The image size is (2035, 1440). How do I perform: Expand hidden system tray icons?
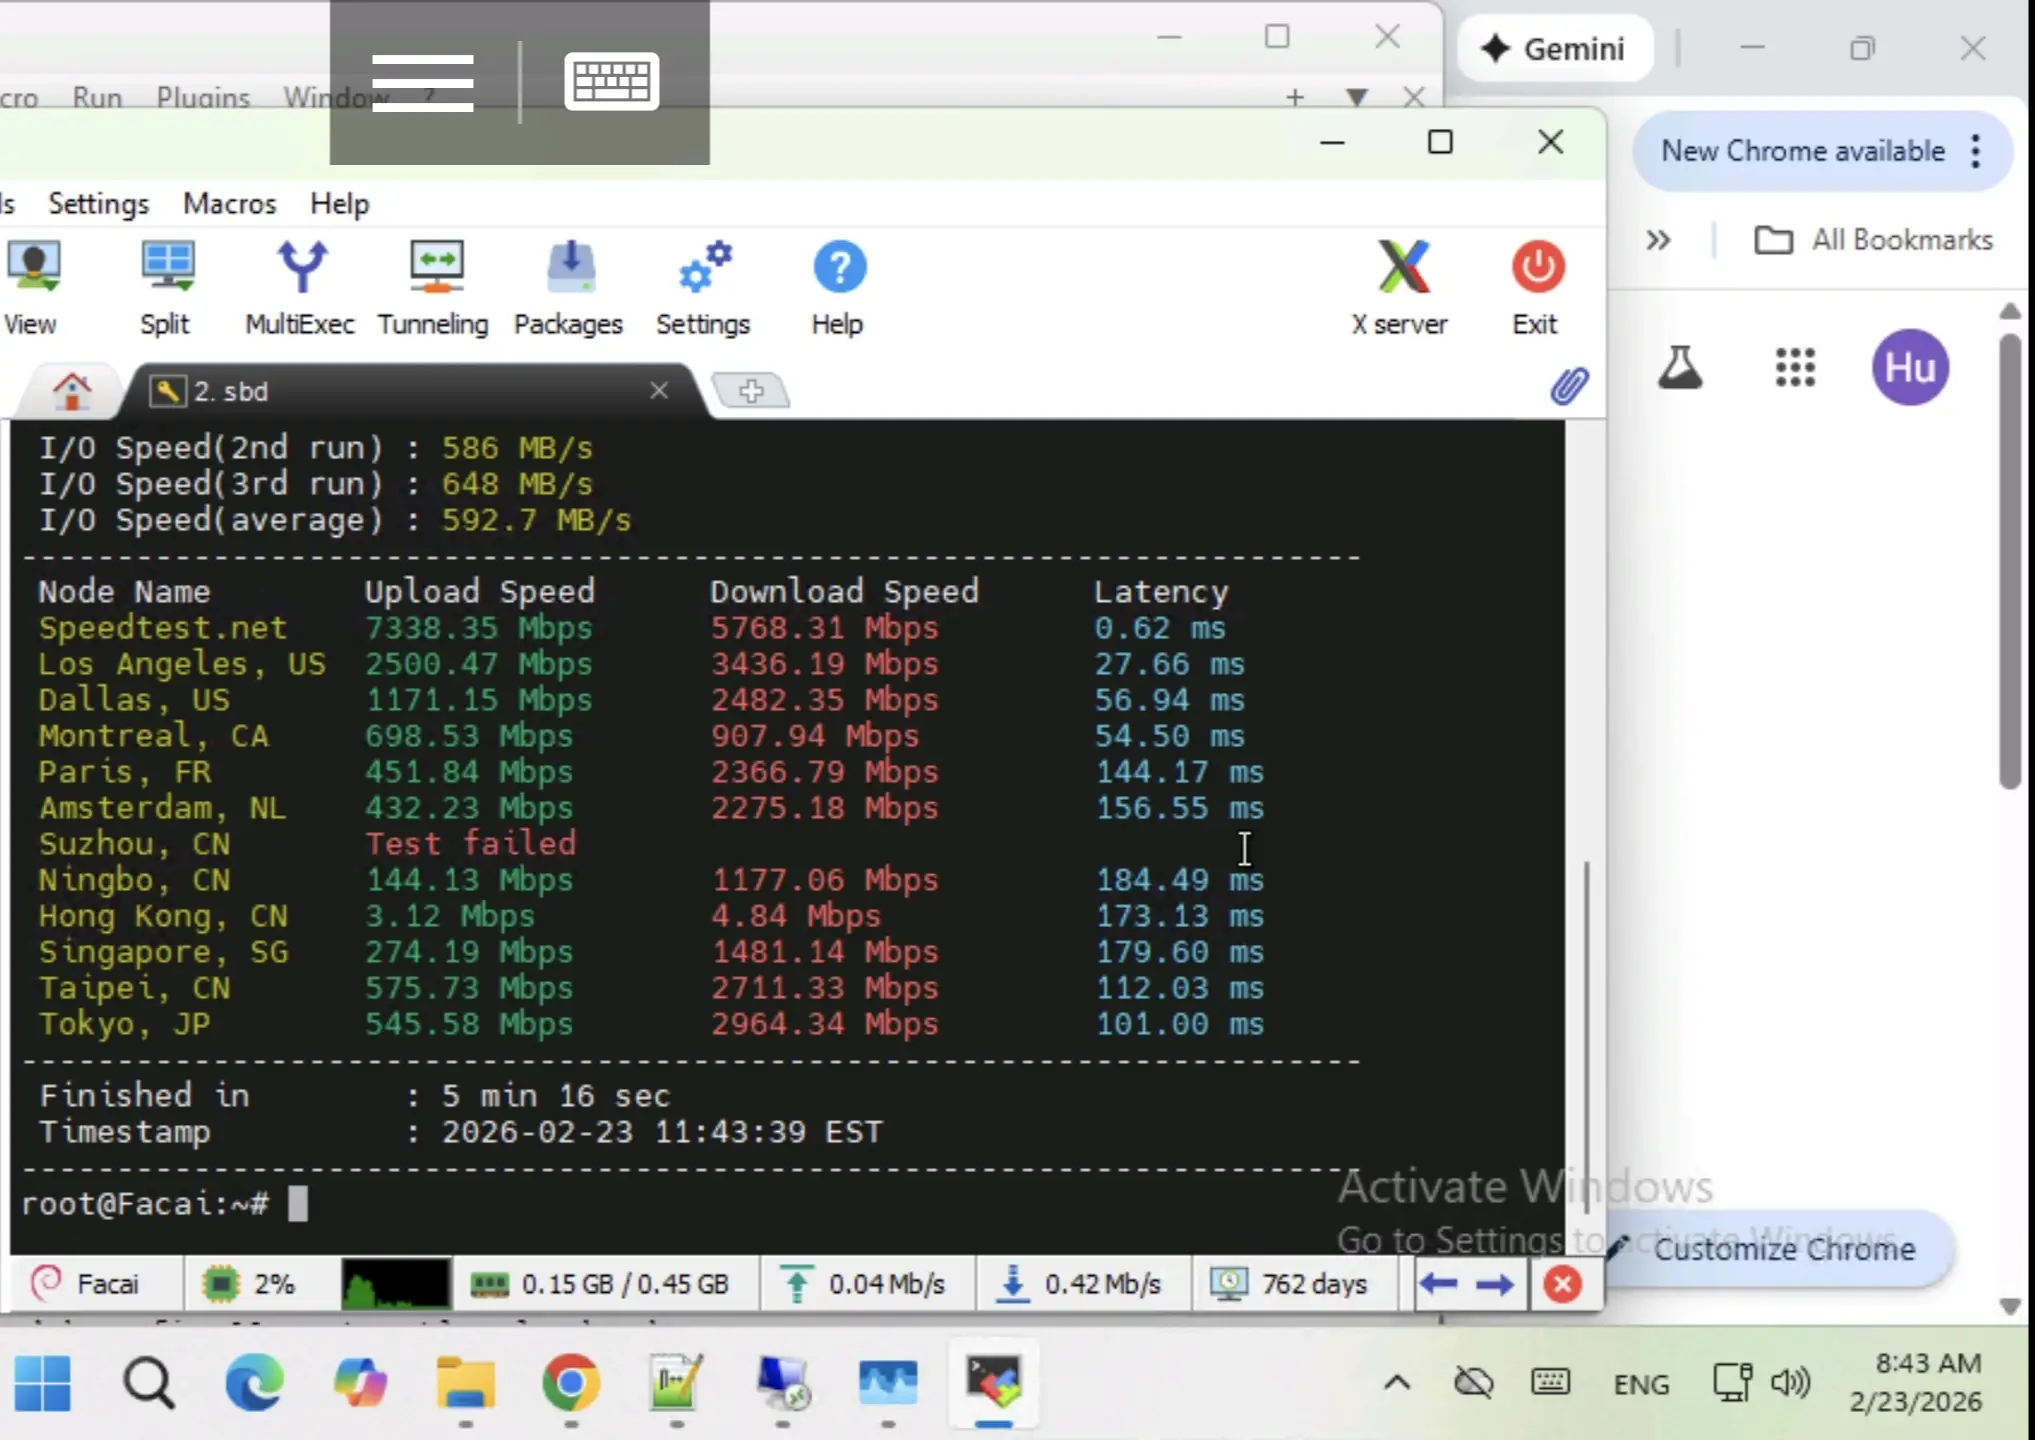(x=1396, y=1383)
